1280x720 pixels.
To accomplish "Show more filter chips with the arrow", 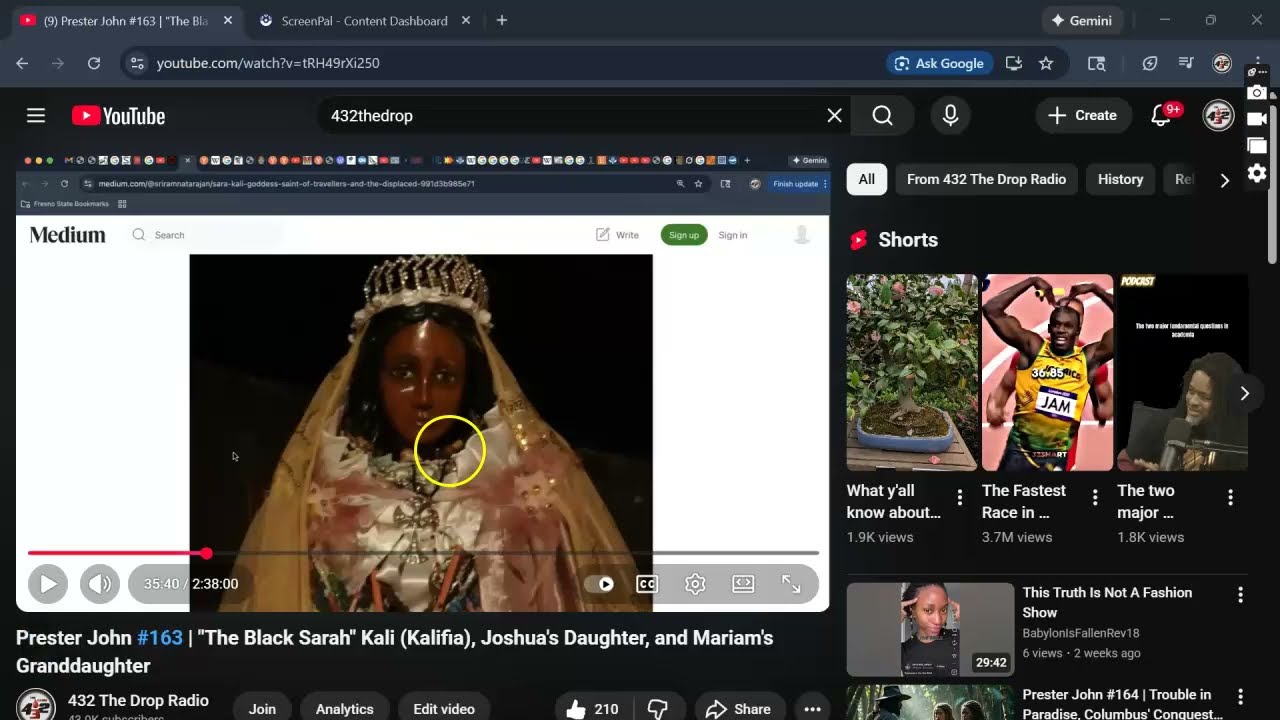I will pyautogui.click(x=1225, y=180).
